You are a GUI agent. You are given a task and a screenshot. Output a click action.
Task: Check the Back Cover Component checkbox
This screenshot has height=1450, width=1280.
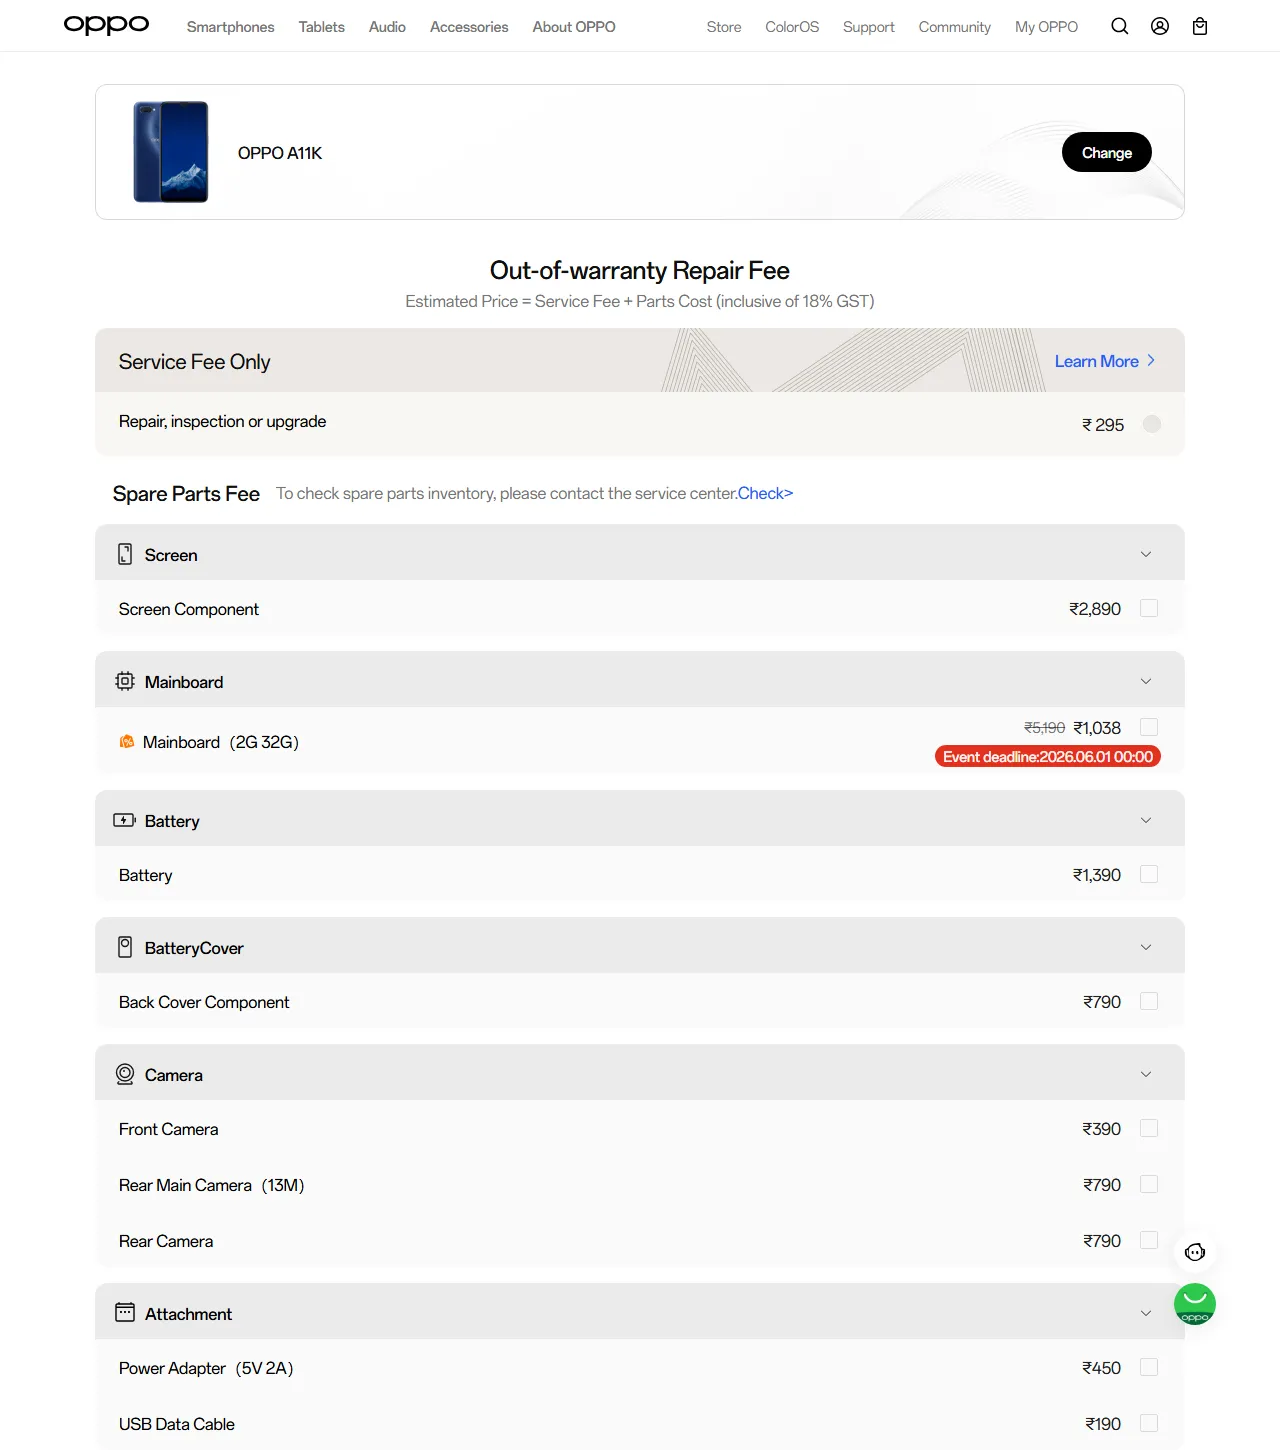(1149, 1001)
